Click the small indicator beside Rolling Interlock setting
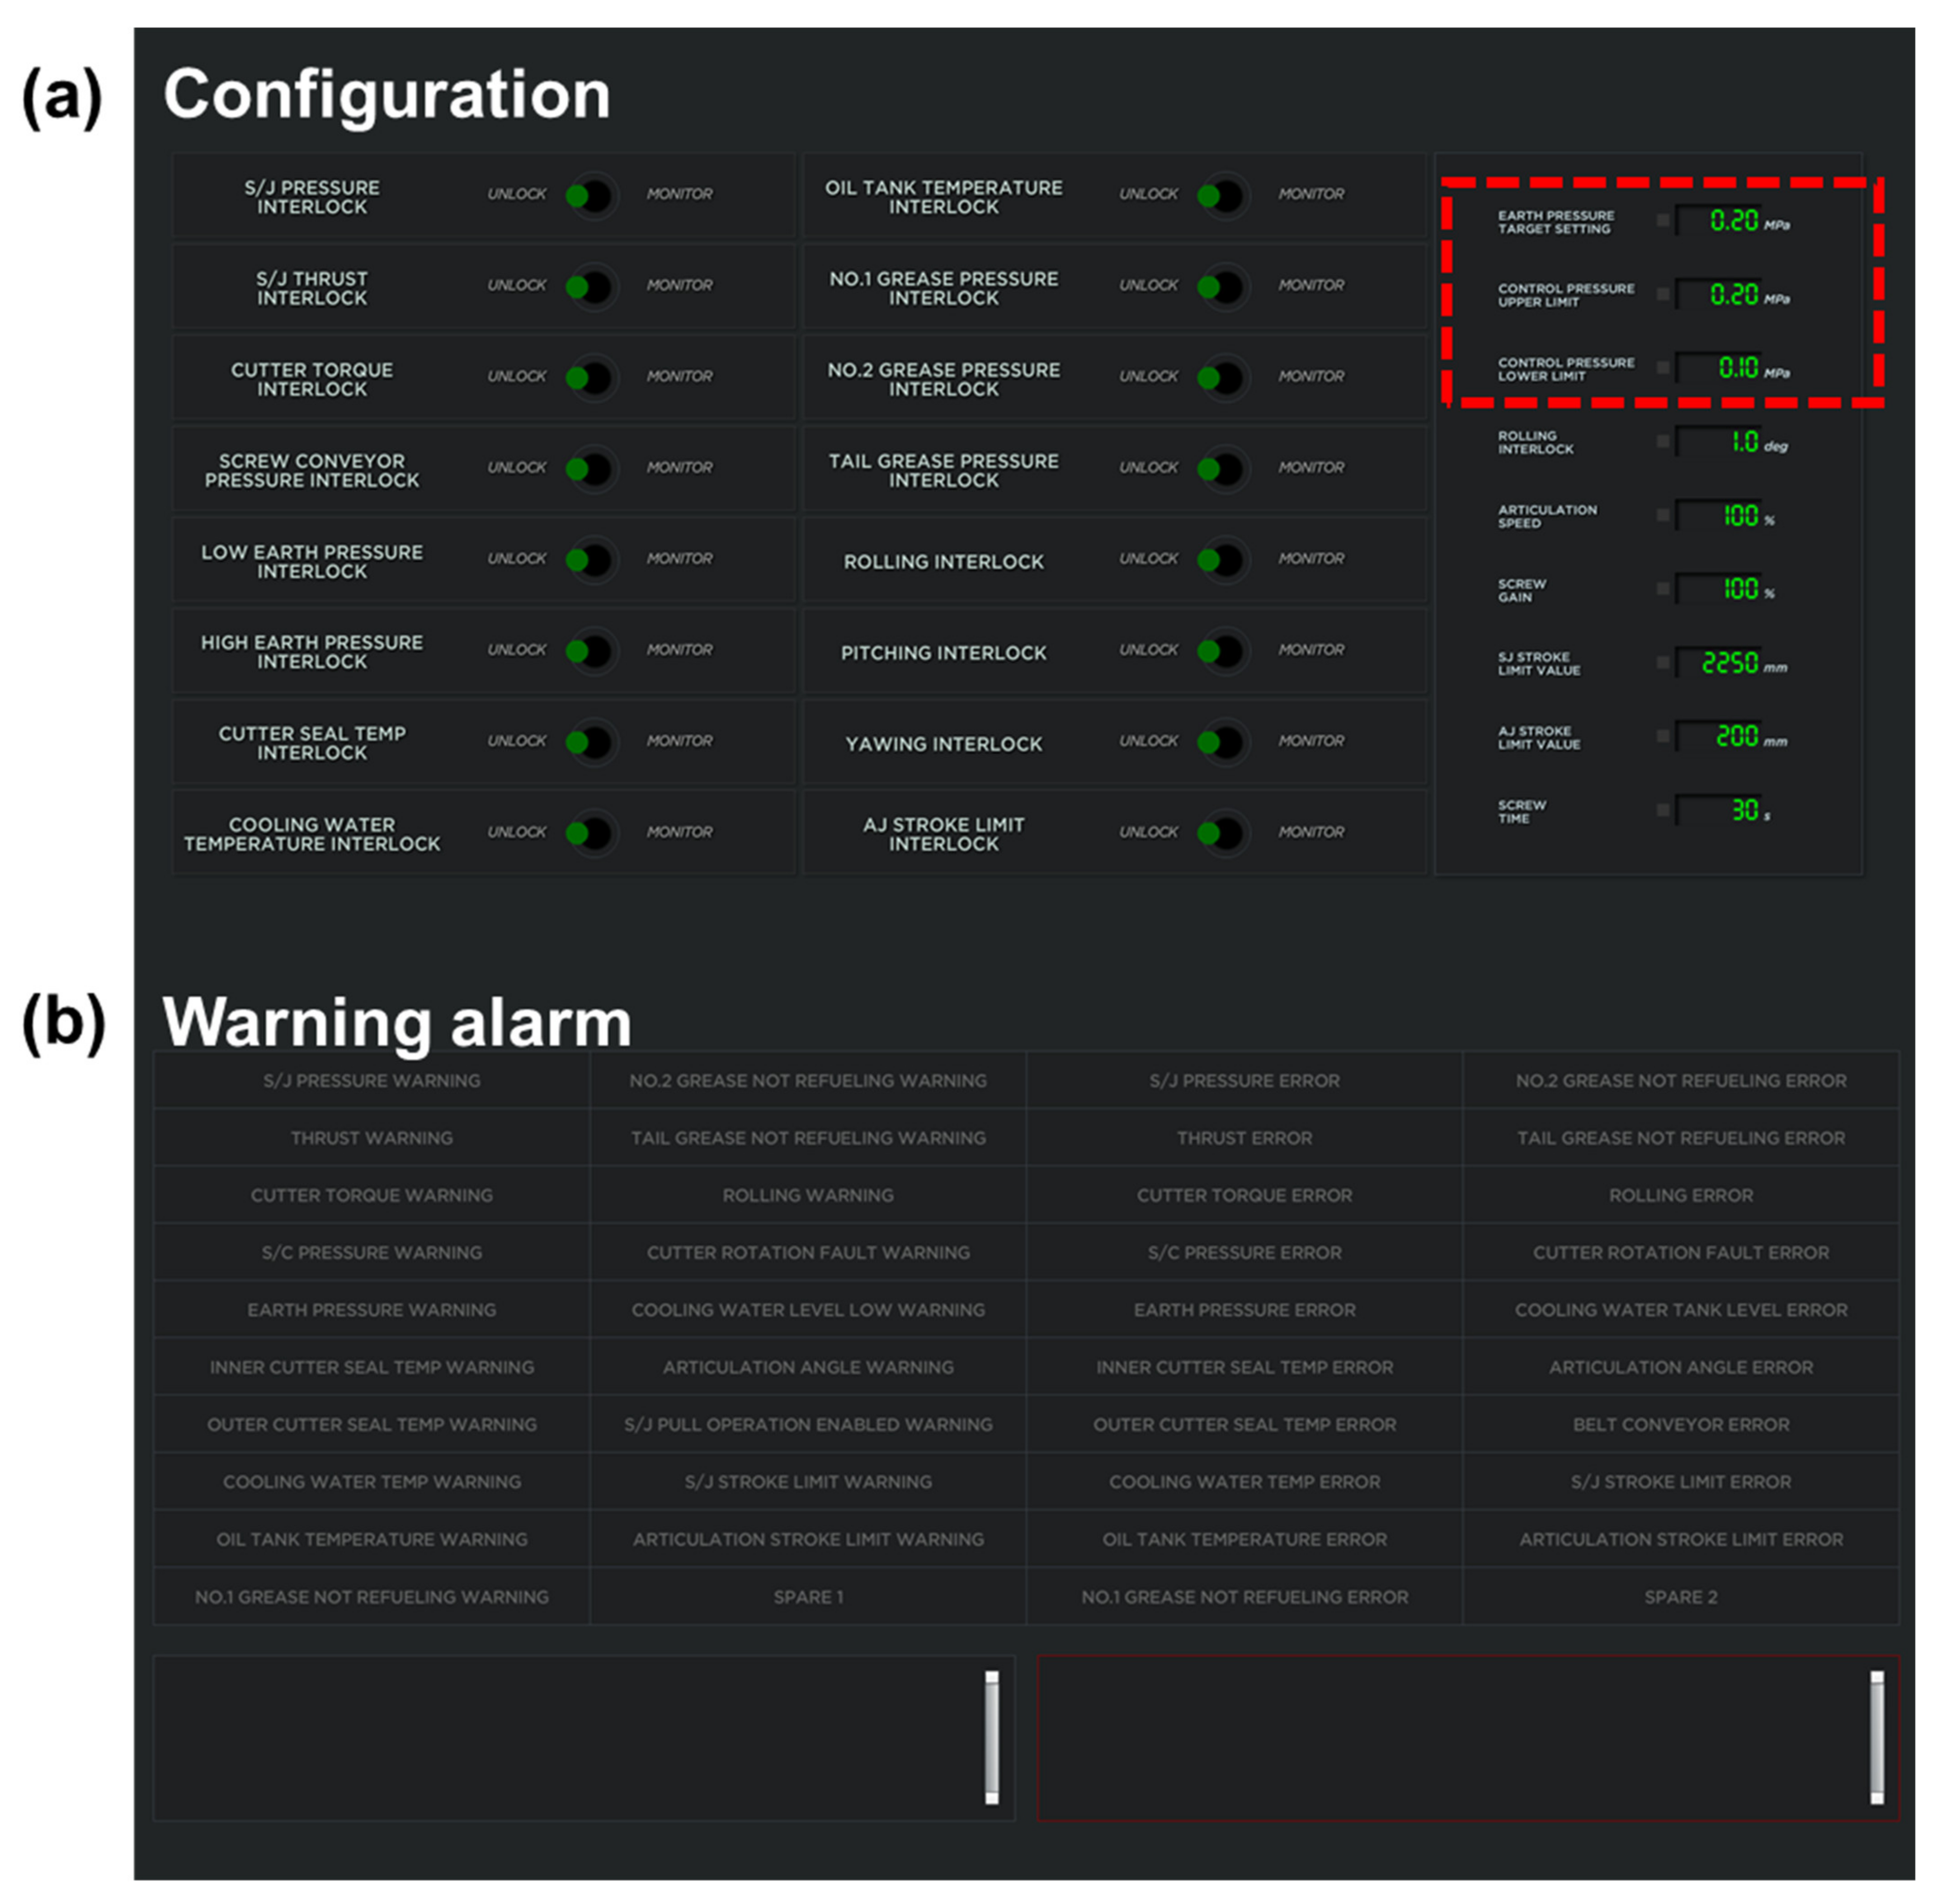 pyautogui.click(x=1663, y=441)
